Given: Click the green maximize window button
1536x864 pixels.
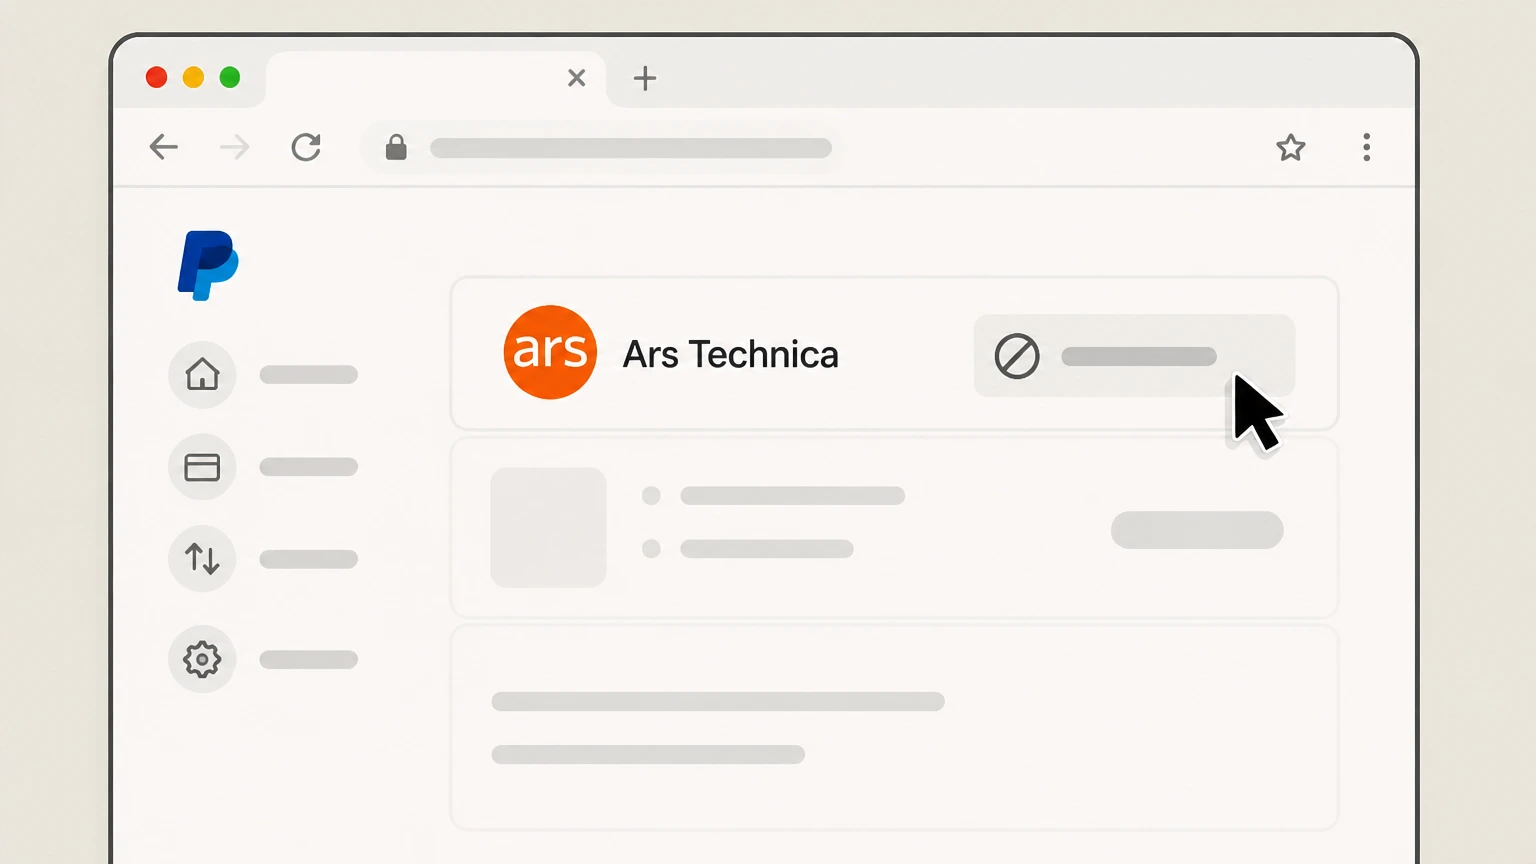Looking at the screenshot, I should click(230, 78).
